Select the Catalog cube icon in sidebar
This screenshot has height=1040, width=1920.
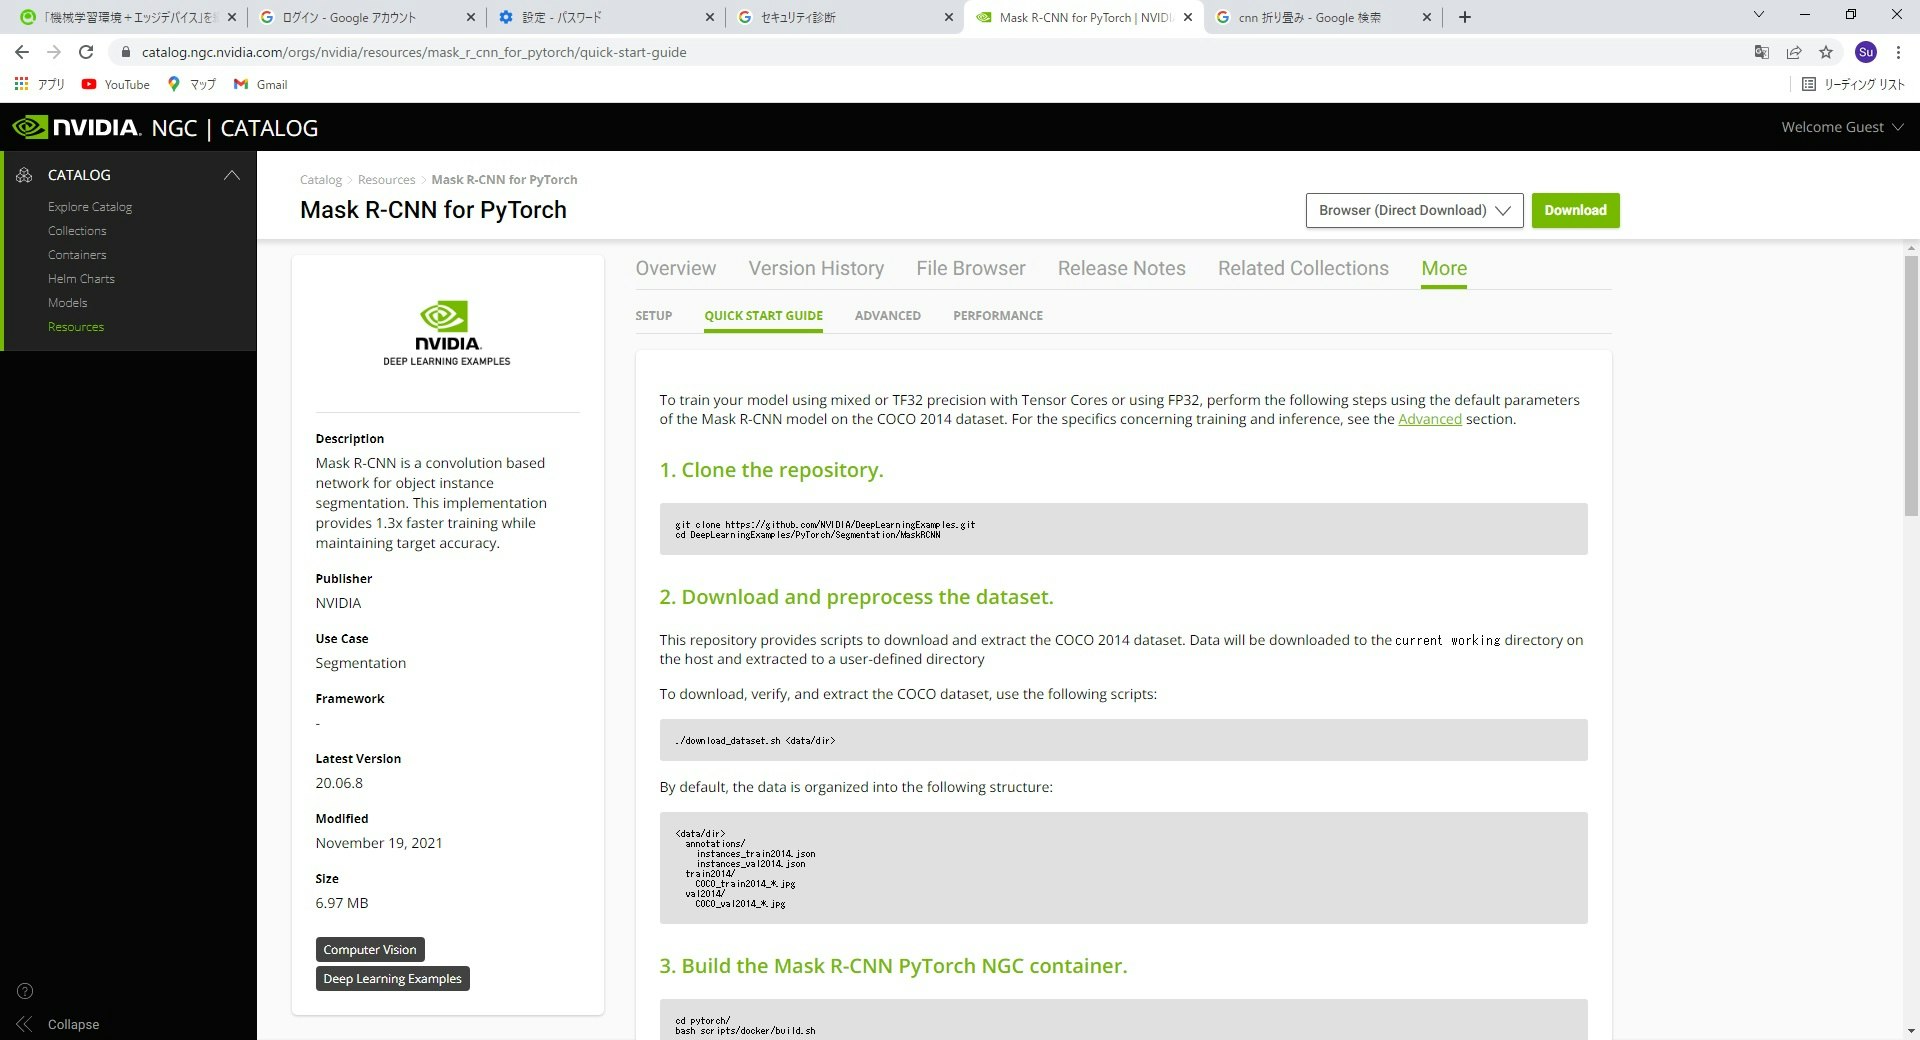point(22,174)
